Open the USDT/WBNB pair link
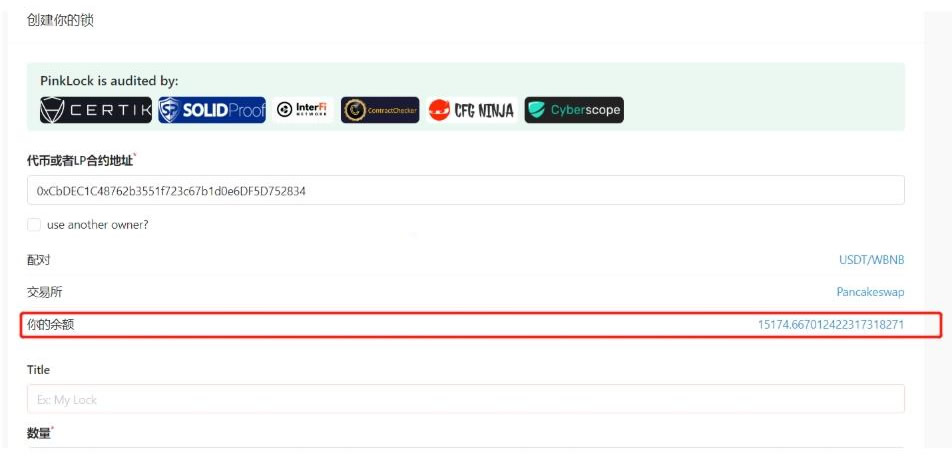Screen dimensions: 952x458 click(x=872, y=260)
